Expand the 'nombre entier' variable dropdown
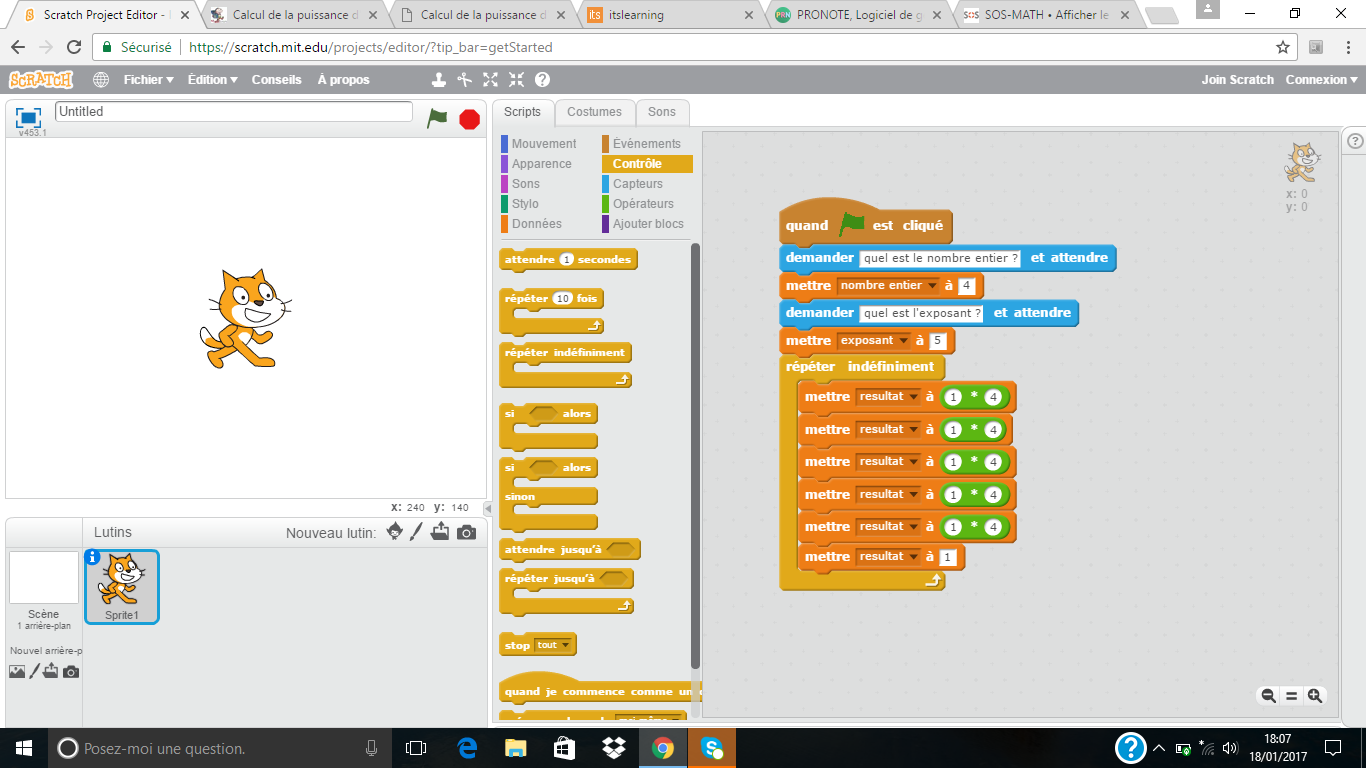 click(933, 286)
